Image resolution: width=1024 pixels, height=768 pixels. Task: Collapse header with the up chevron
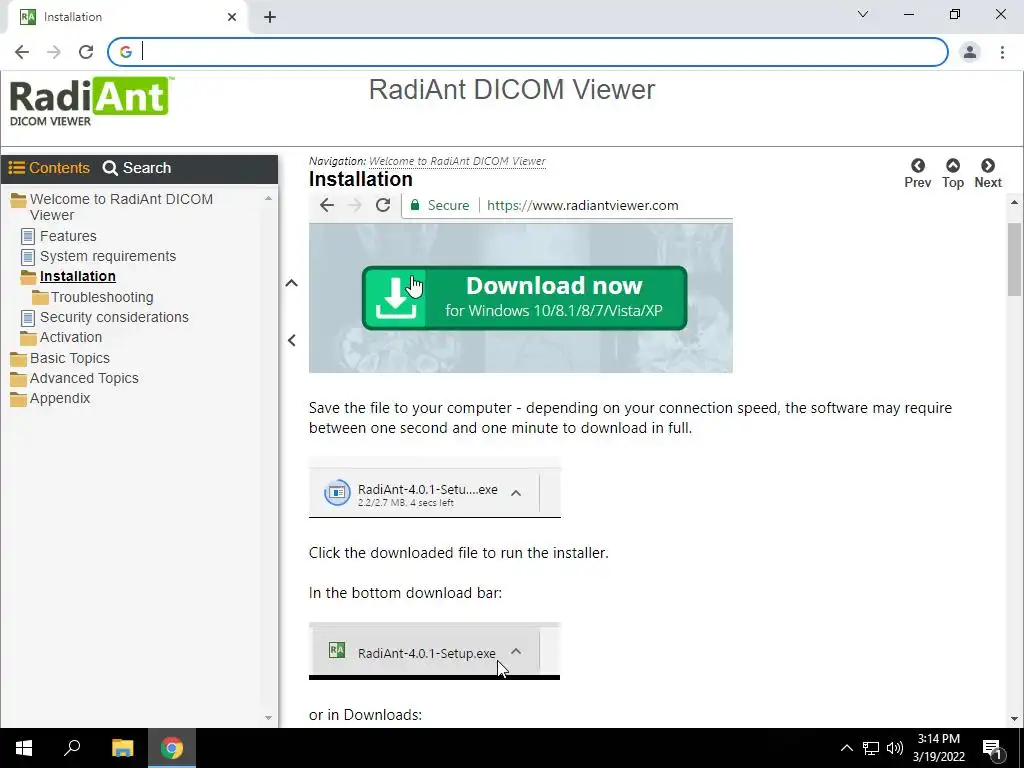[291, 283]
